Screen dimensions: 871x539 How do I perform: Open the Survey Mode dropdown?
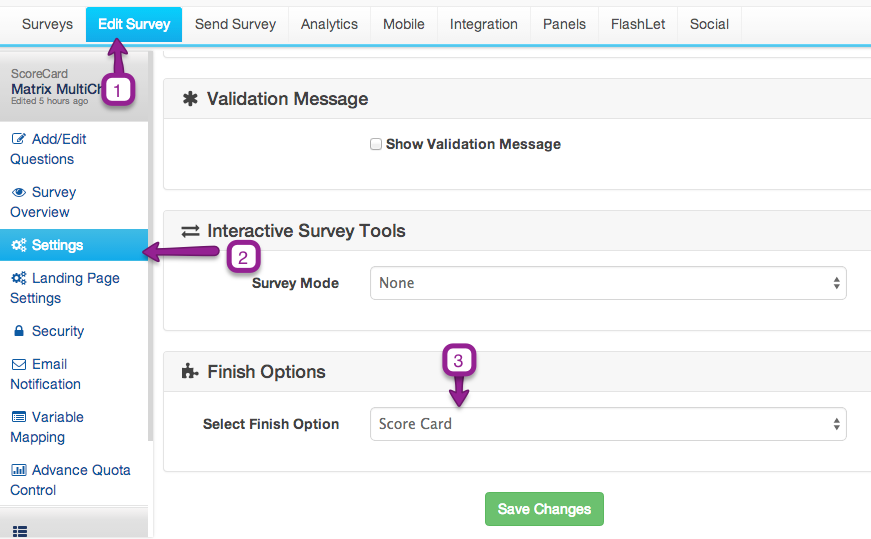click(x=608, y=283)
